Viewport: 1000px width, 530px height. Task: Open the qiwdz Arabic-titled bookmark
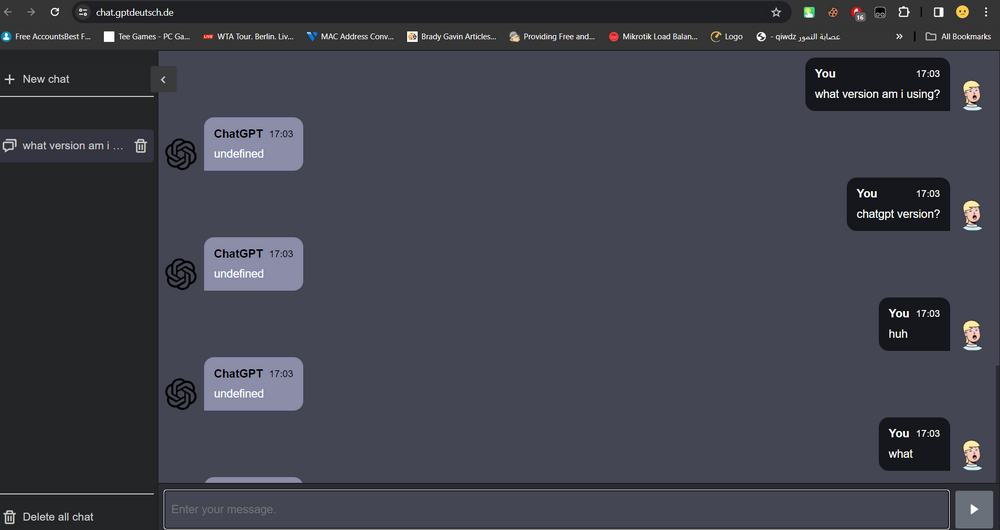point(798,36)
